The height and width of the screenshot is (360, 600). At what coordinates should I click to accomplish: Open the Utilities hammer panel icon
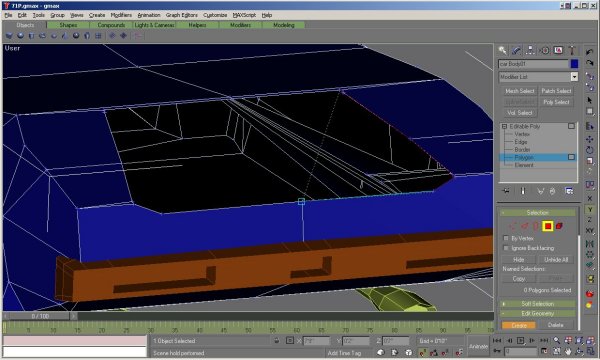pyautogui.click(x=572, y=50)
